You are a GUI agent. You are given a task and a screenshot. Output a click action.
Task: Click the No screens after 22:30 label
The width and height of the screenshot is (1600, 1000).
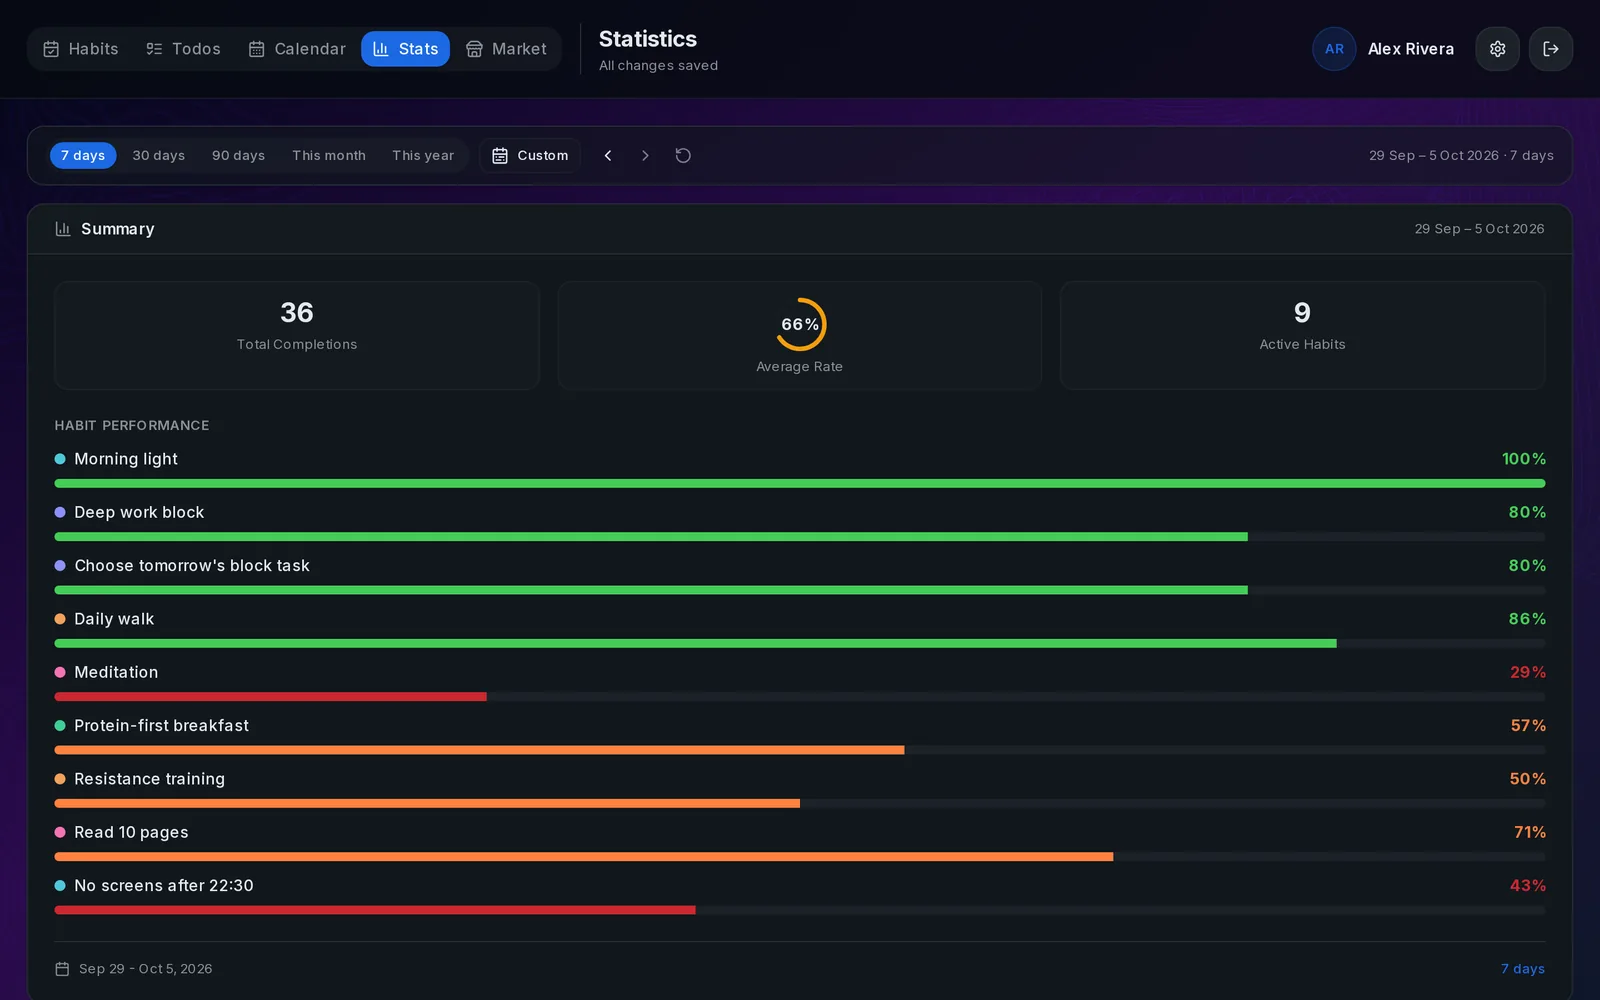[164, 886]
